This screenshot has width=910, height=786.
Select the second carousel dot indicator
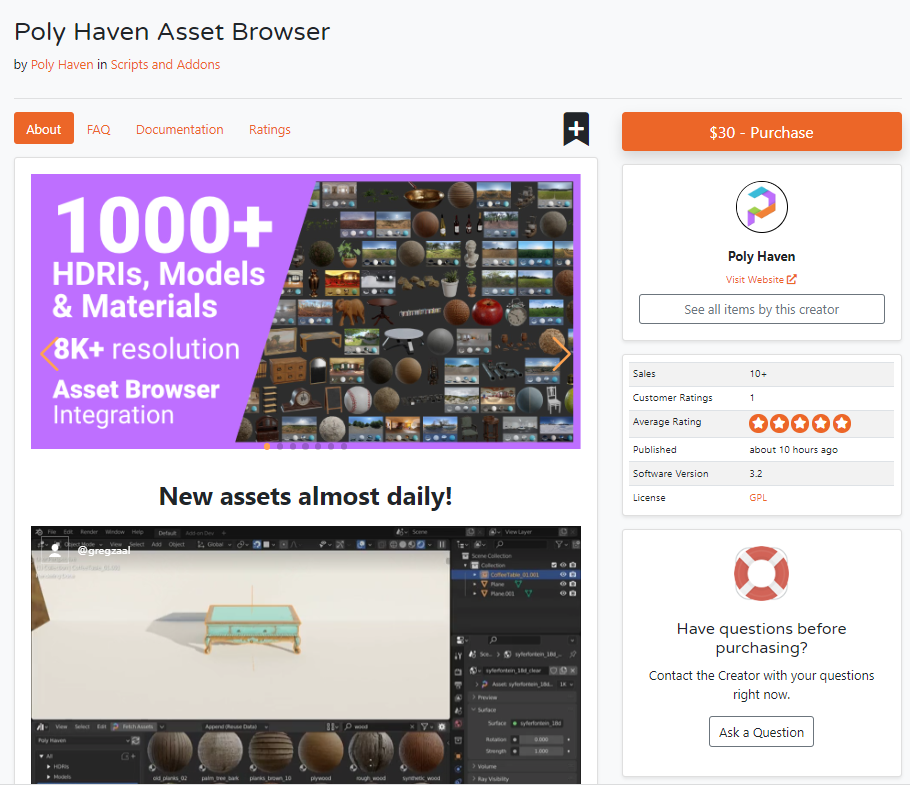coord(280,446)
